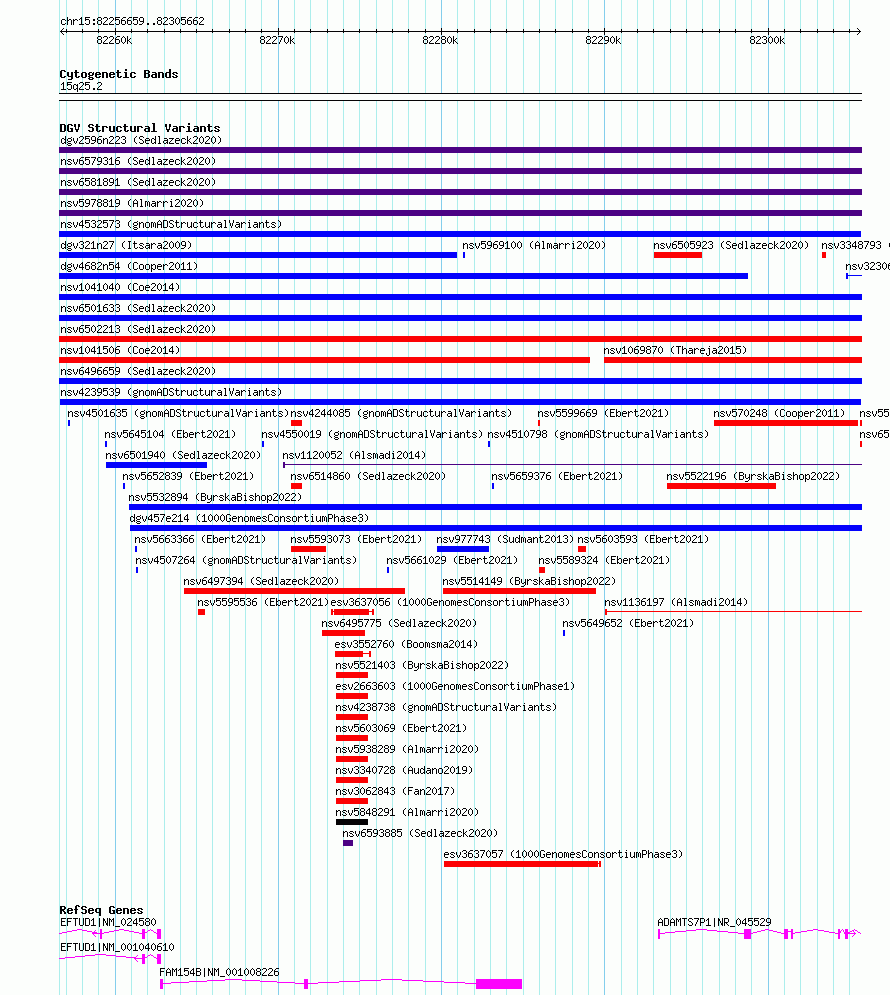
Task: Select nsv6514860 (Sedlazeck2020) label
Action: [368, 476]
